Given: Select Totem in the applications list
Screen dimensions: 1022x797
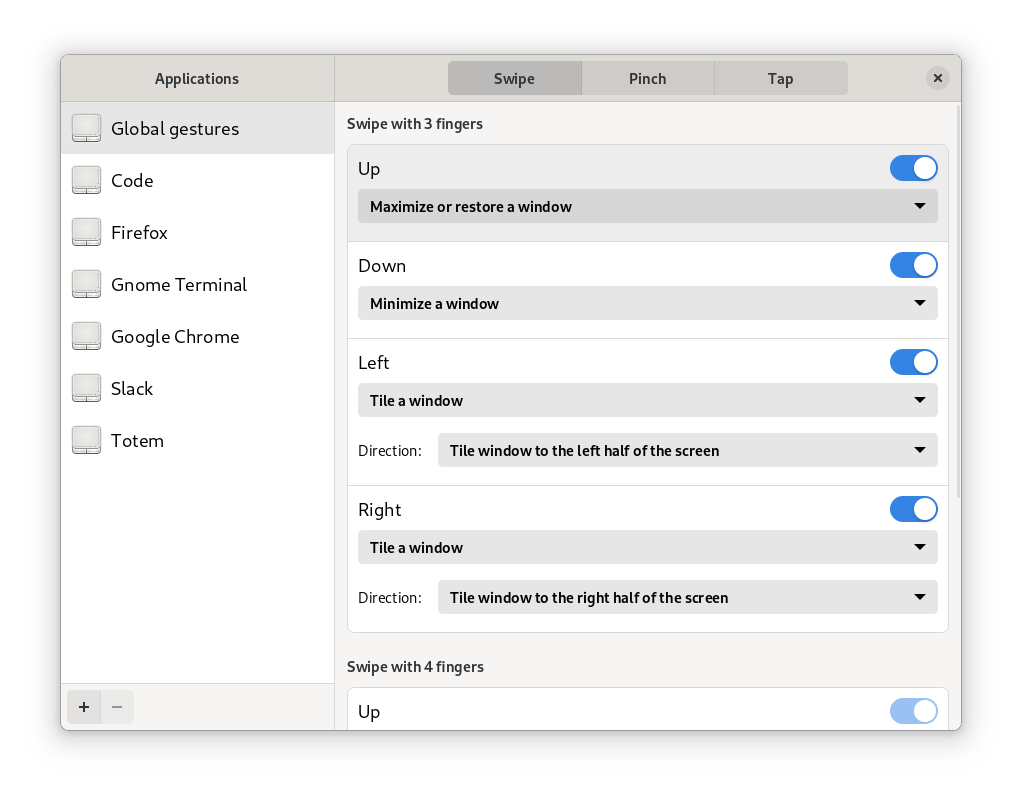Looking at the screenshot, I should click(197, 441).
